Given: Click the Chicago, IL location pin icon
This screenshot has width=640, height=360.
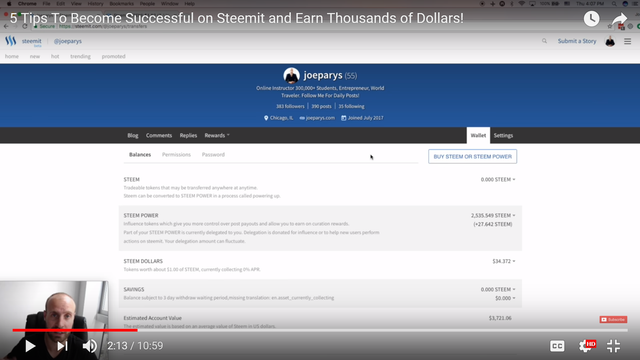Looking at the screenshot, I should [266, 118].
